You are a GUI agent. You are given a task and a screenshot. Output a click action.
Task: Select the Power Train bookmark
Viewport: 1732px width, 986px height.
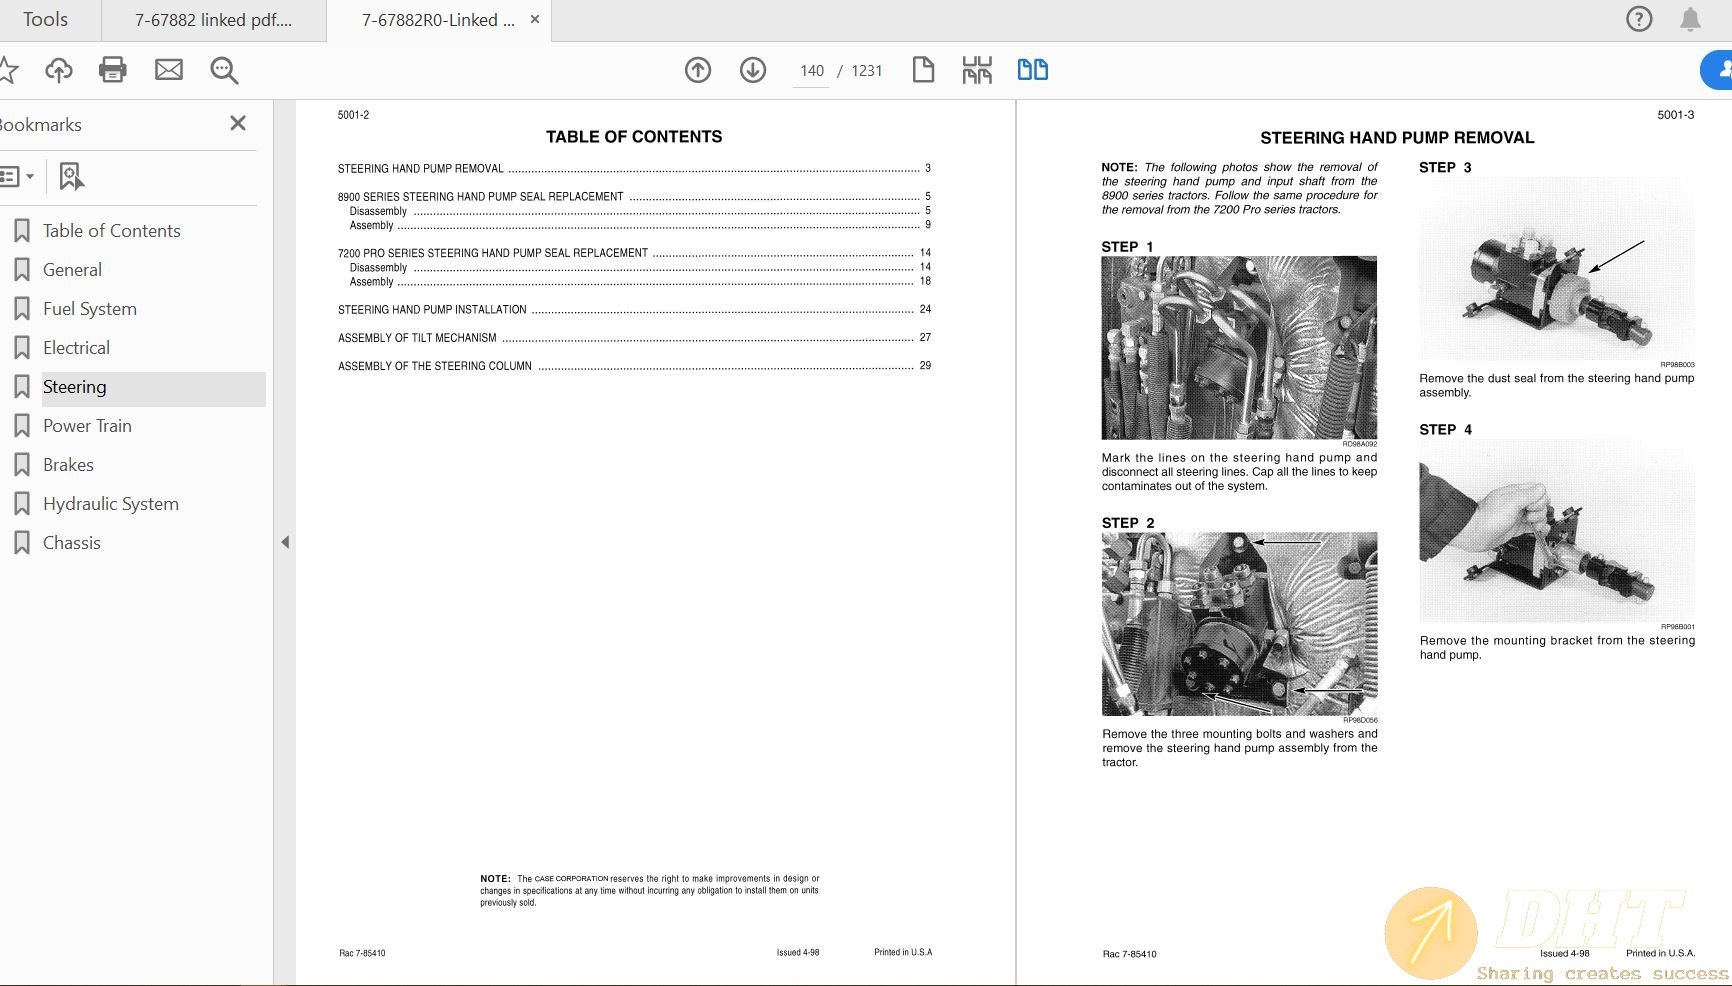[x=87, y=426]
